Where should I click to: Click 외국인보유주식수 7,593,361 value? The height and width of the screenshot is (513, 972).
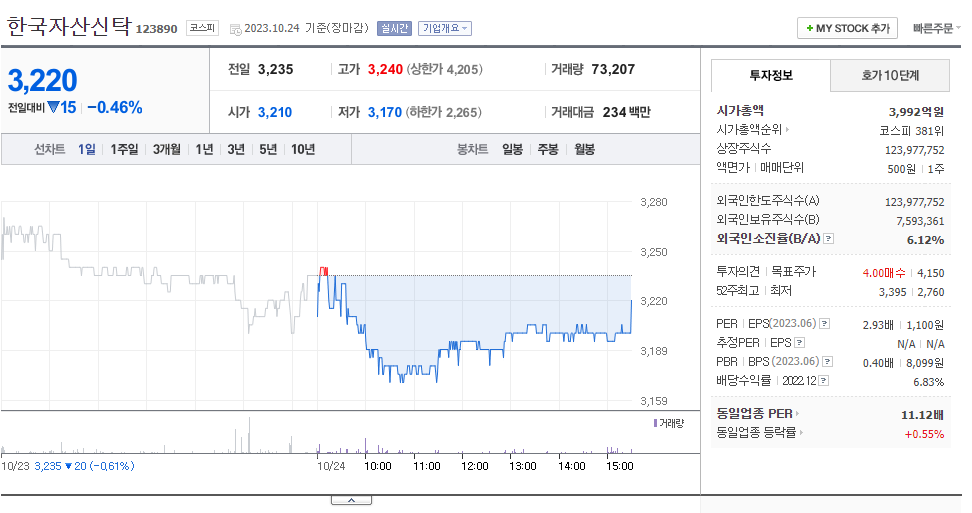[920, 221]
